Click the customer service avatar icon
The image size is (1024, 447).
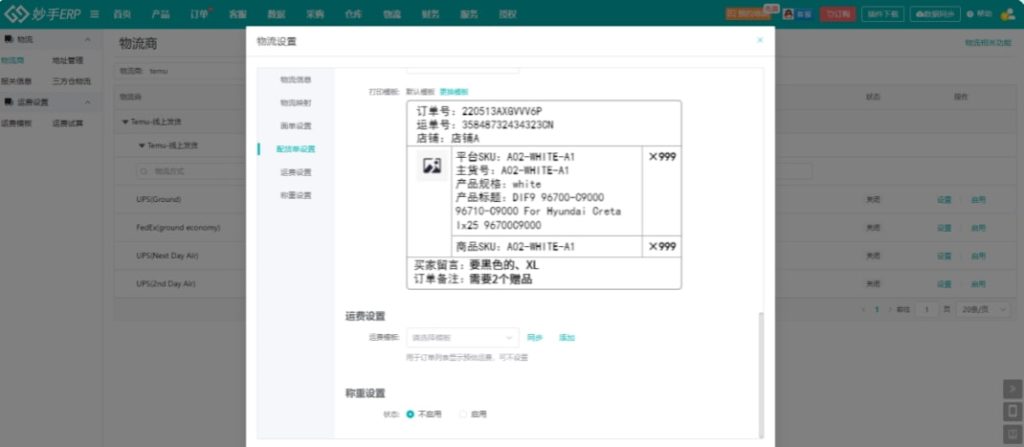[788, 14]
